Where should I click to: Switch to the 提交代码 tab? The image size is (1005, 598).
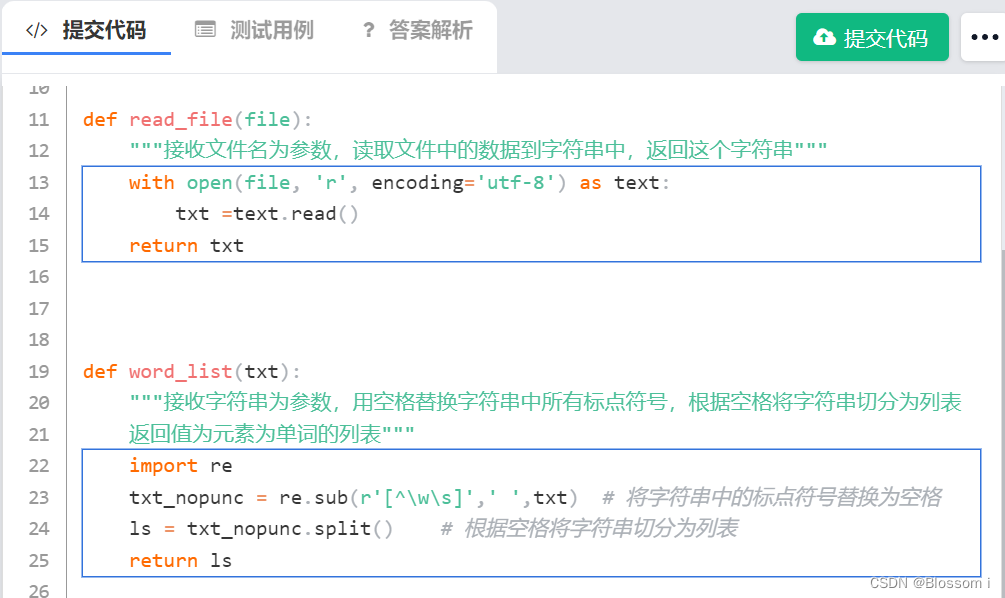[x=87, y=30]
